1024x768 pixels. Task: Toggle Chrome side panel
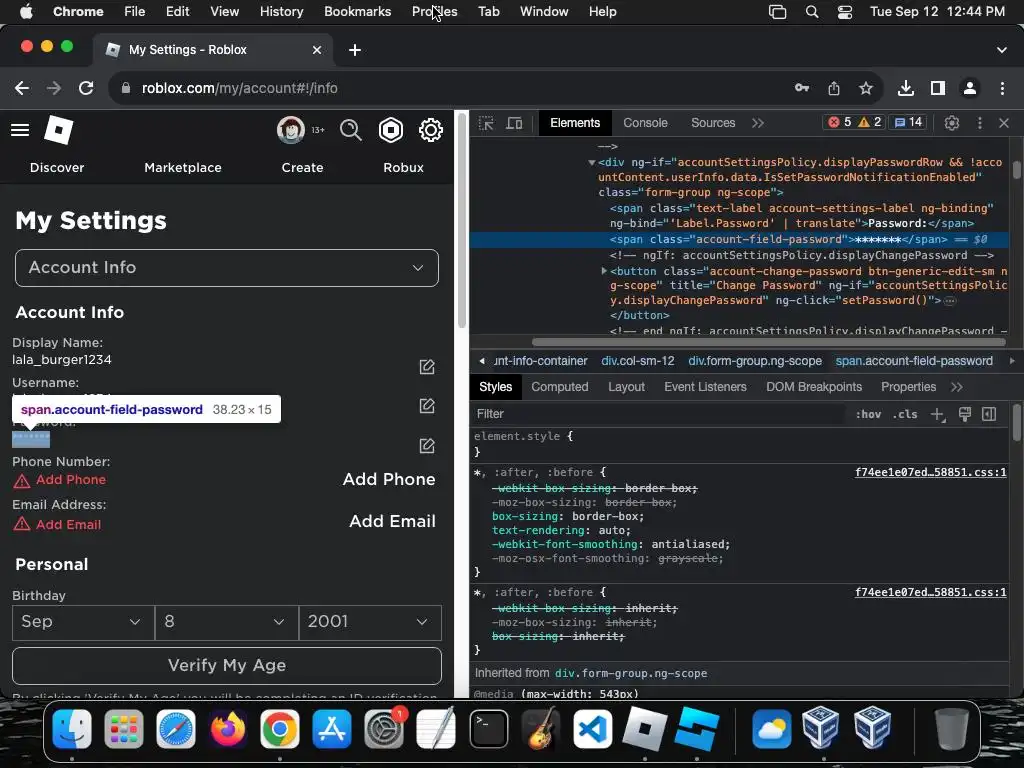[x=938, y=88]
